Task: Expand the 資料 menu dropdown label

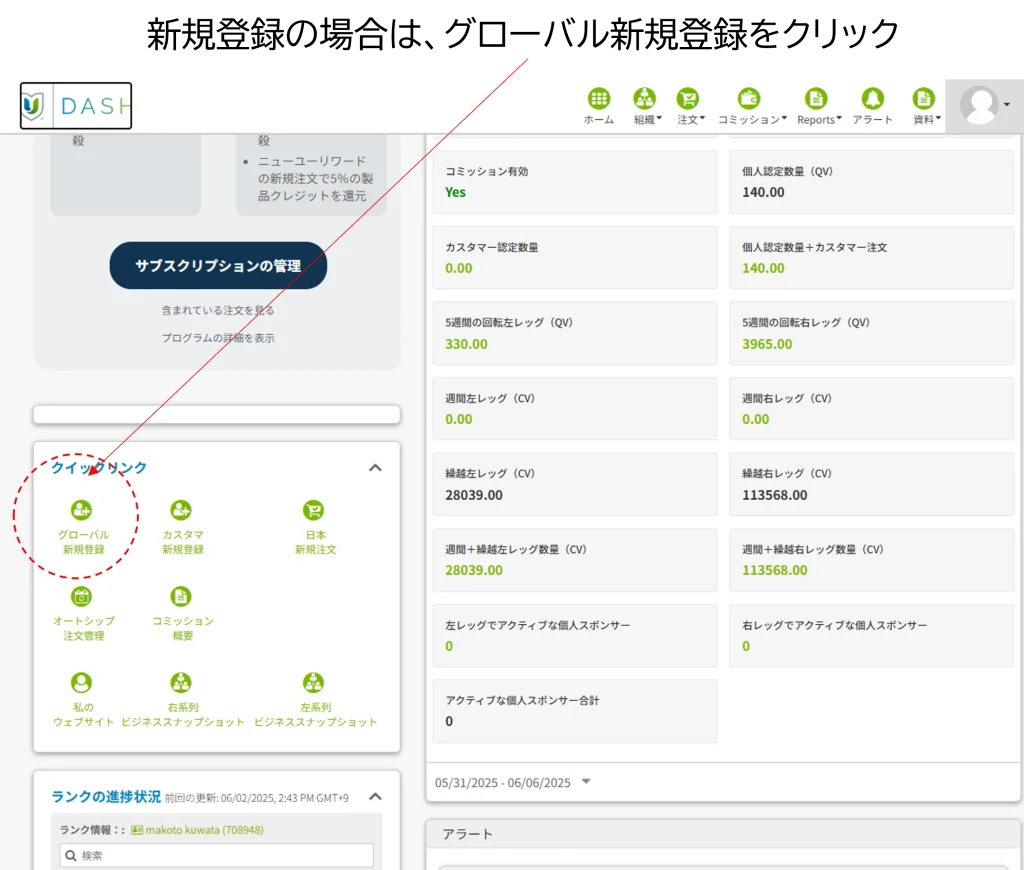Action: (x=927, y=120)
